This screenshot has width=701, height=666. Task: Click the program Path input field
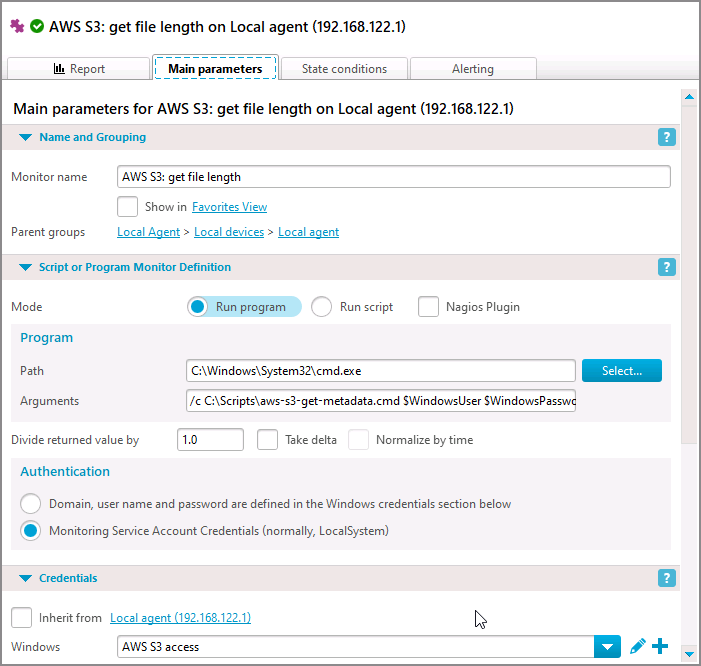pyautogui.click(x=380, y=371)
